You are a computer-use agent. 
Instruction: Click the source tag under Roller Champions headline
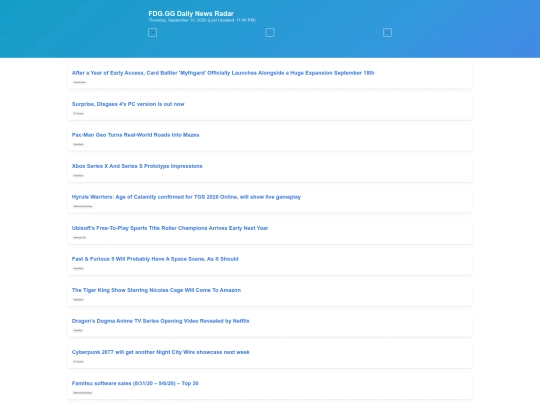(80, 237)
